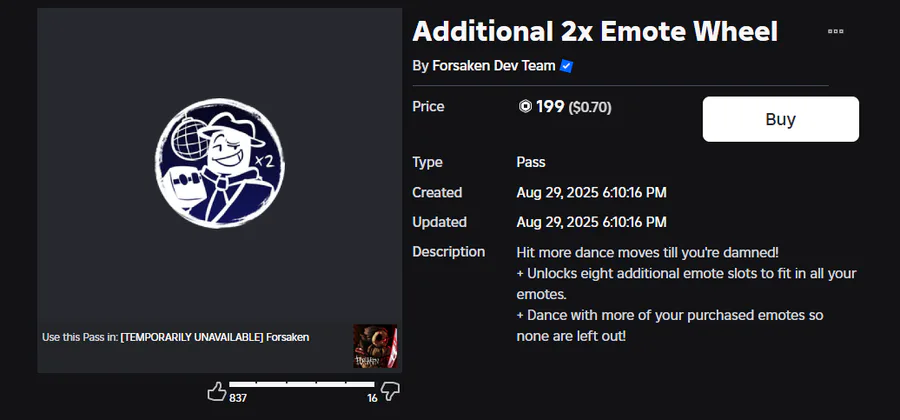Image resolution: width=900 pixels, height=420 pixels.
Task: Click the Forsaken game name link
Action: (x=215, y=337)
